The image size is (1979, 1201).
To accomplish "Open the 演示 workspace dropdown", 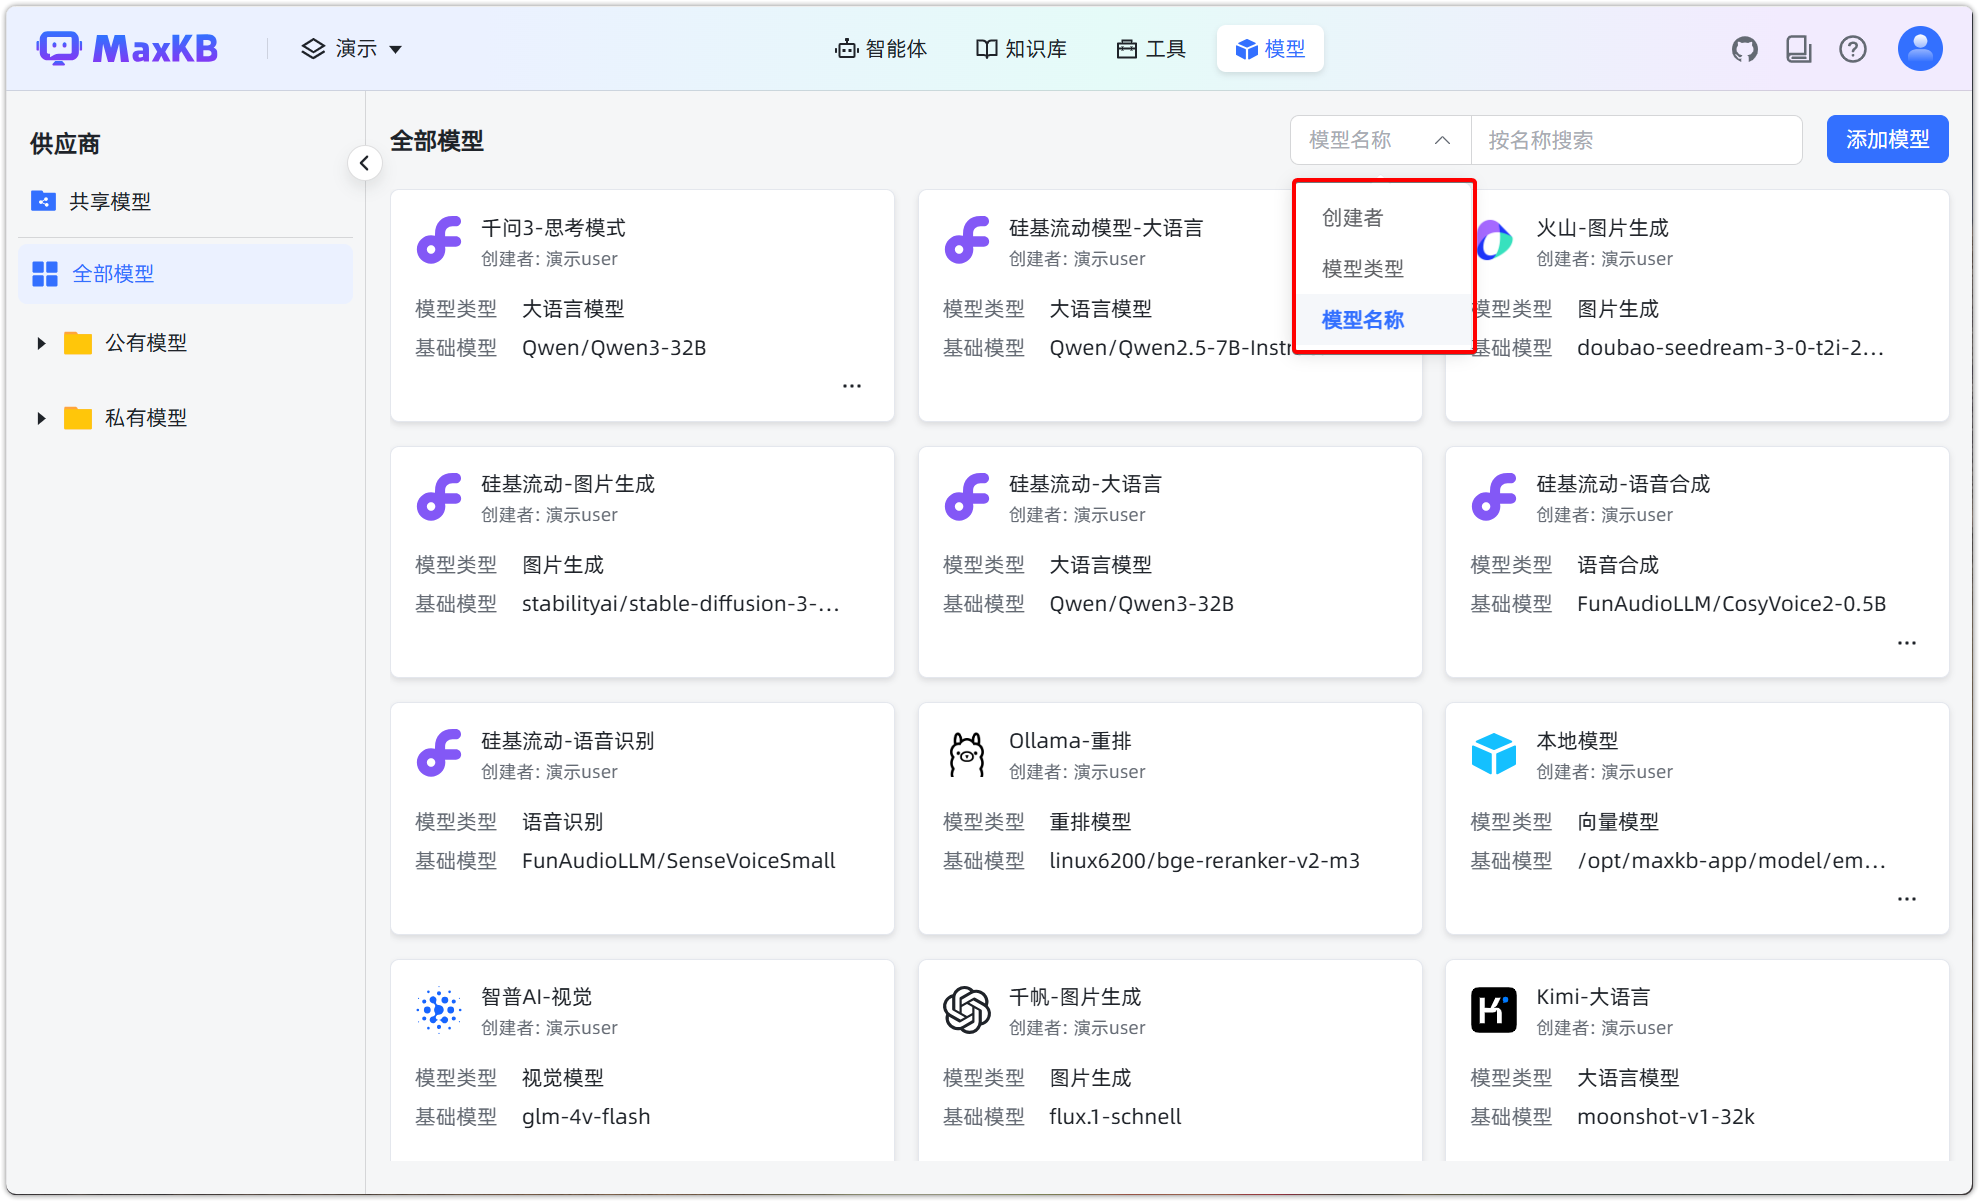I will 352,49.
